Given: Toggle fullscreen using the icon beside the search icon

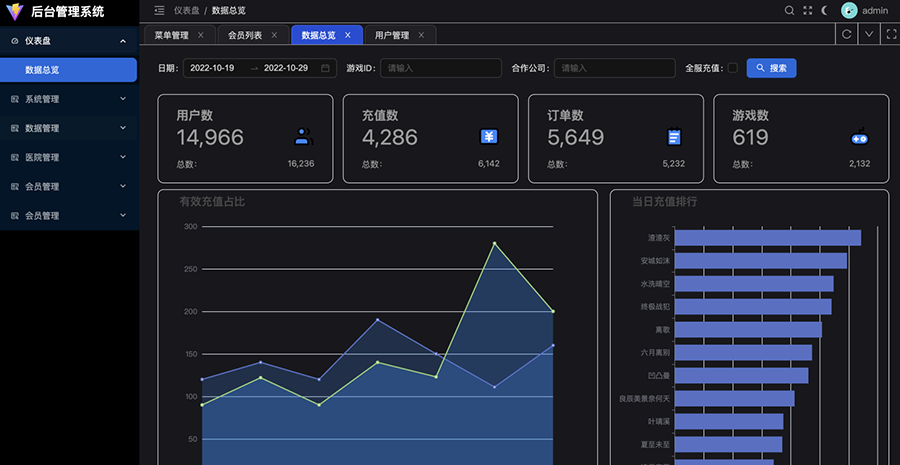Looking at the screenshot, I should (x=808, y=10).
